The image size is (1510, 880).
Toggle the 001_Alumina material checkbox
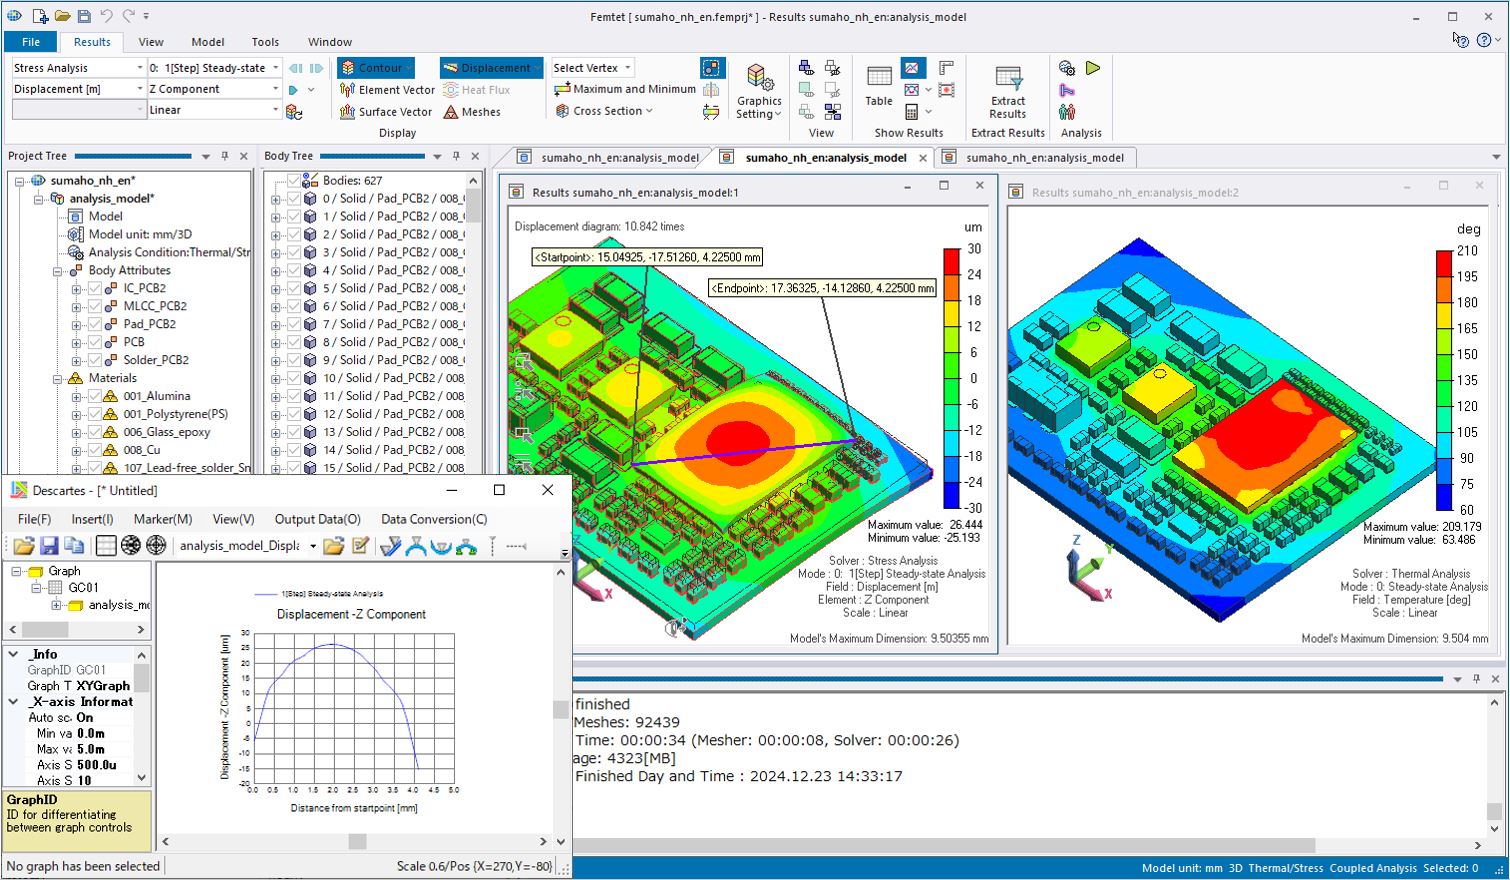[95, 396]
